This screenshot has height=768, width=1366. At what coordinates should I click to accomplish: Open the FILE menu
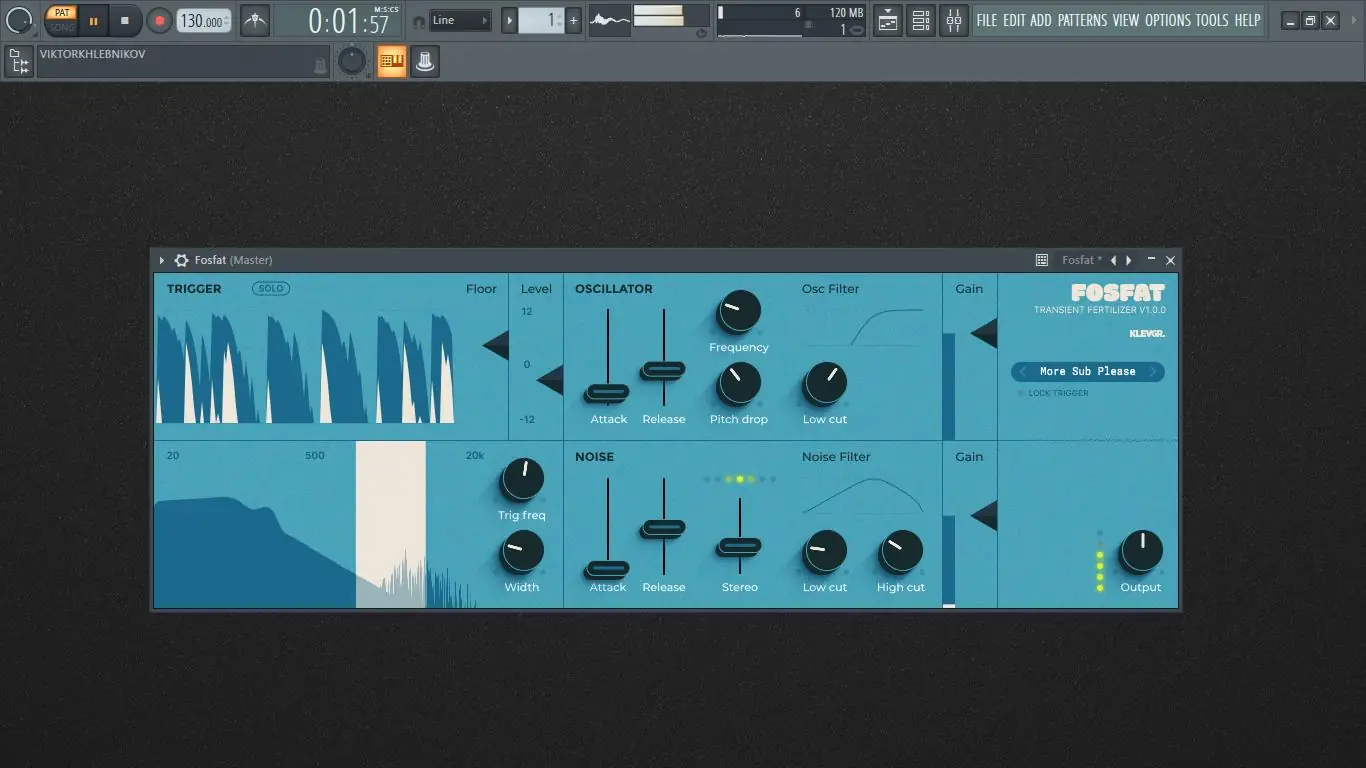pos(987,20)
